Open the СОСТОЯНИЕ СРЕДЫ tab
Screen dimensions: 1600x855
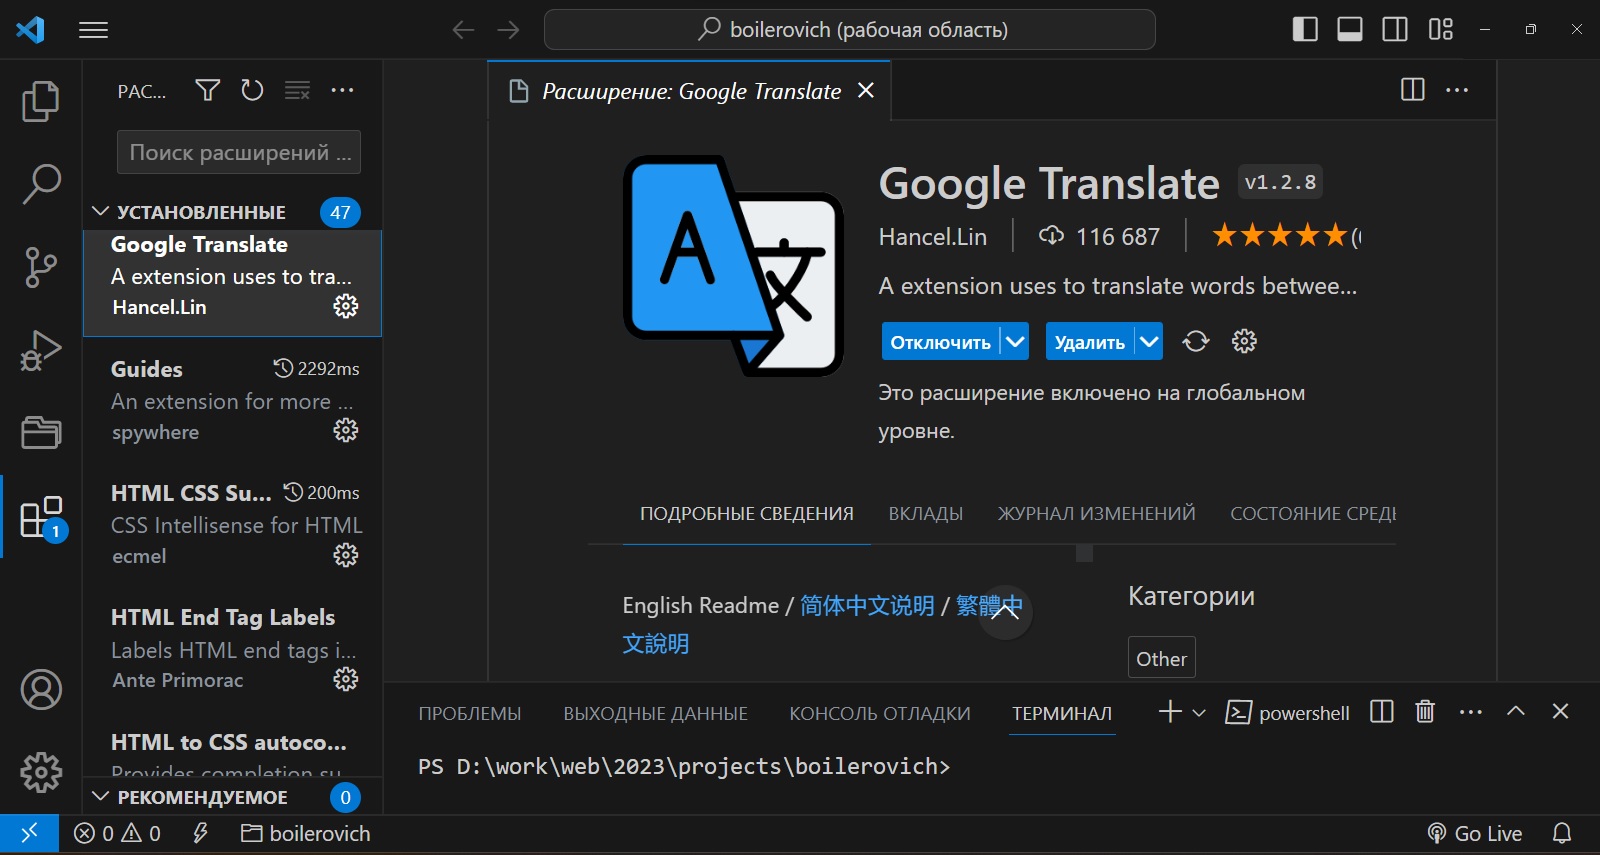[x=1313, y=513]
